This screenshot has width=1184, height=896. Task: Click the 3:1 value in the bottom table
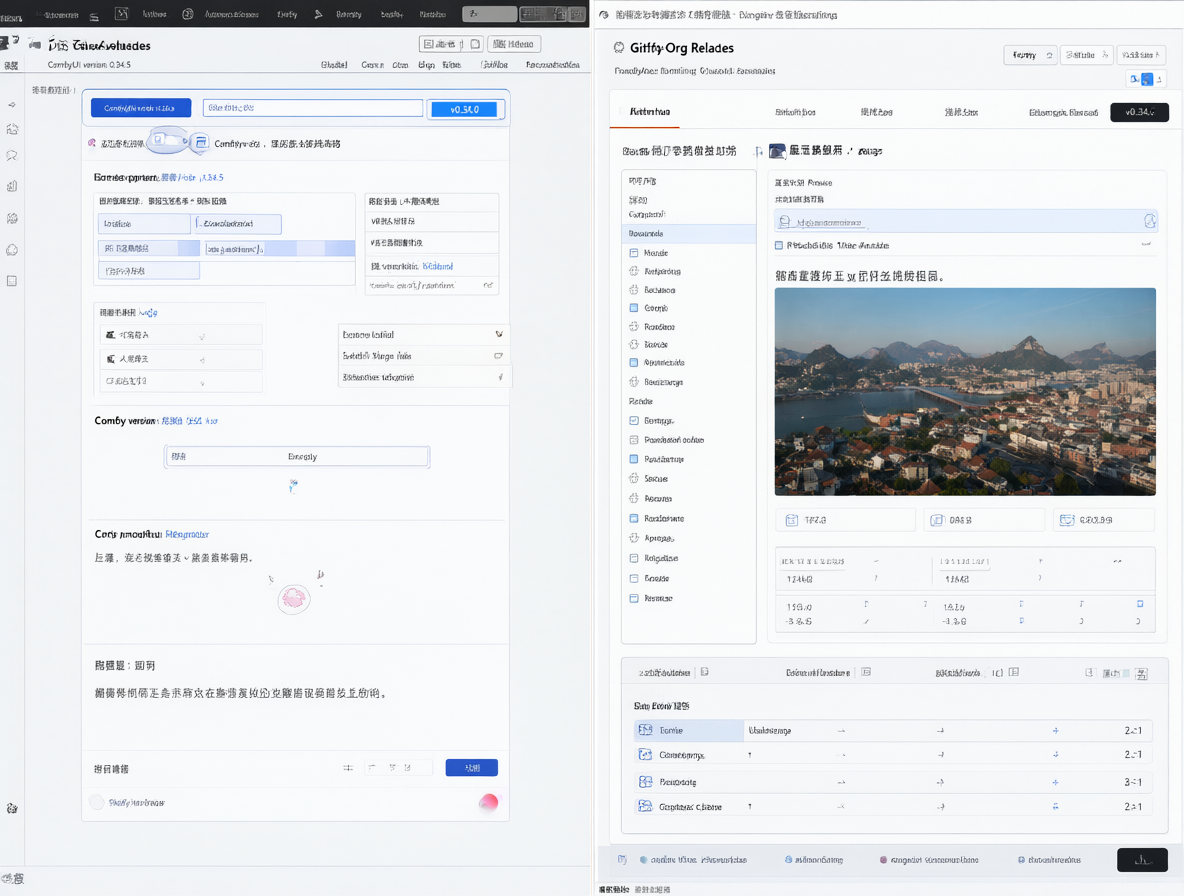tap(1133, 782)
